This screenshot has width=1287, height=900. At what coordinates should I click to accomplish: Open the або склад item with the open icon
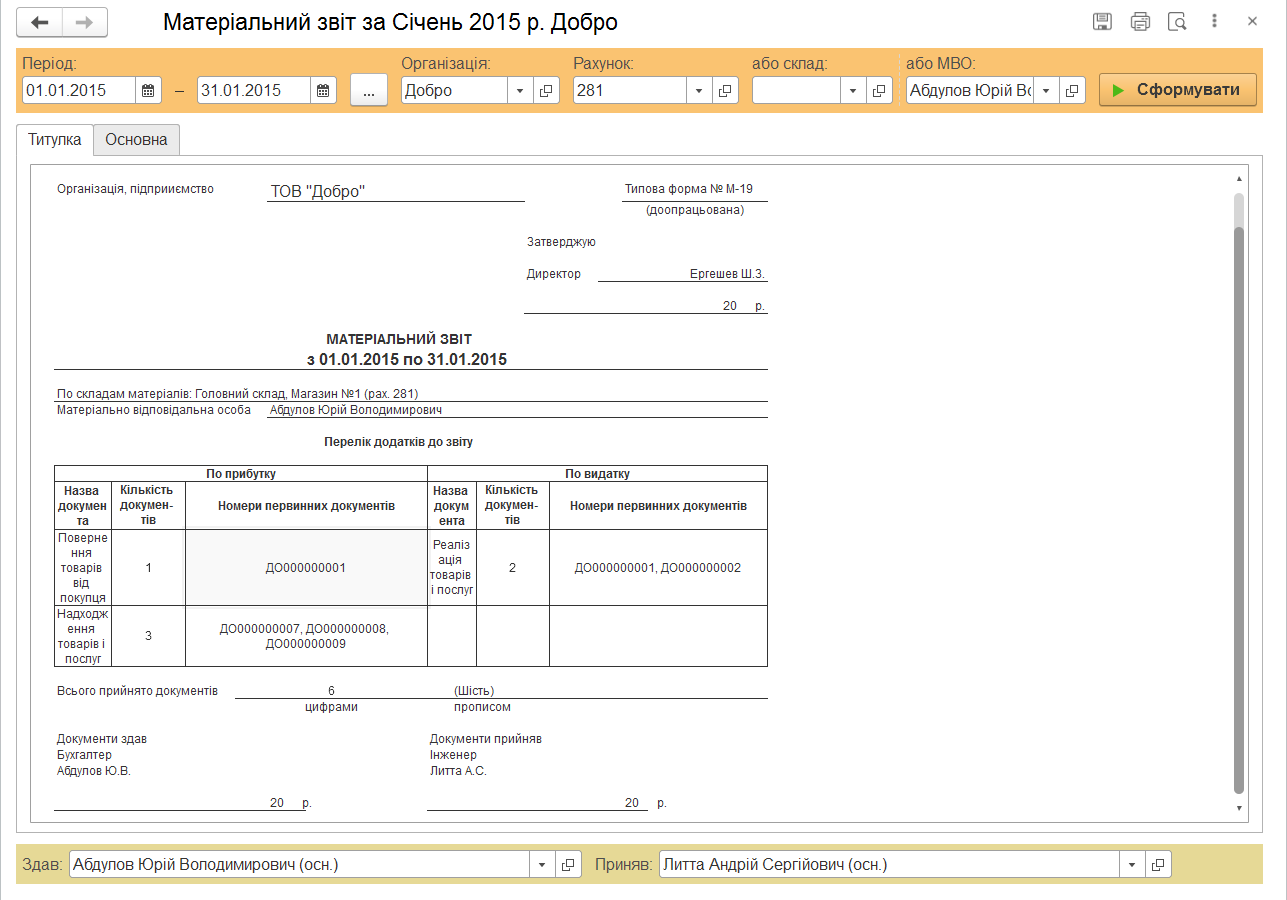[879, 90]
